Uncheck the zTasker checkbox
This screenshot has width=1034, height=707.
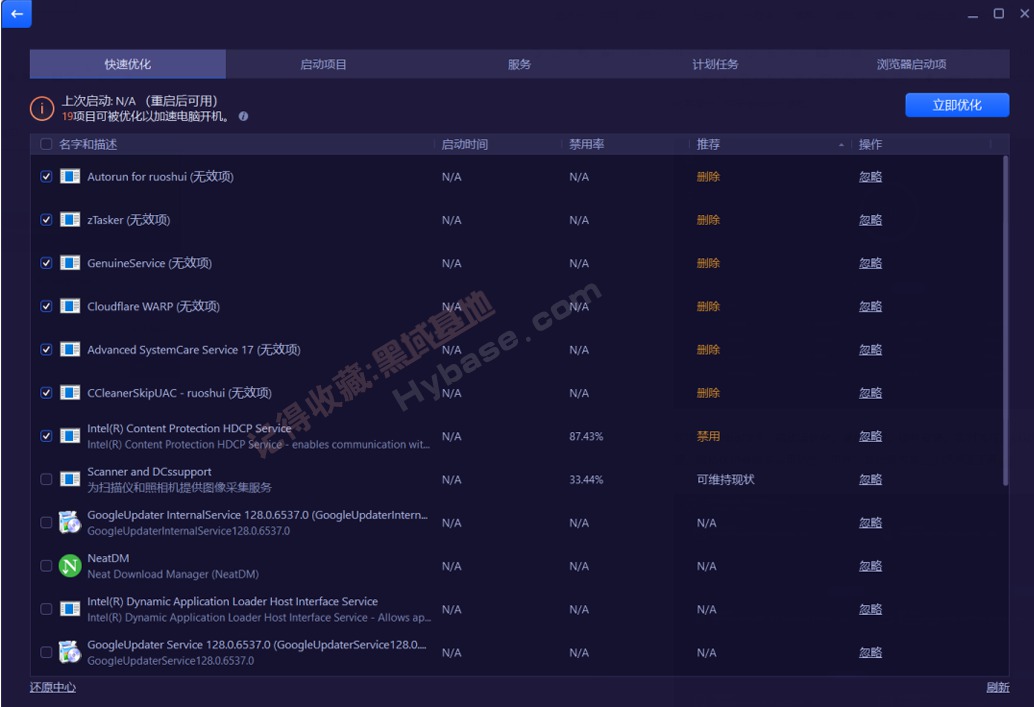point(46,220)
